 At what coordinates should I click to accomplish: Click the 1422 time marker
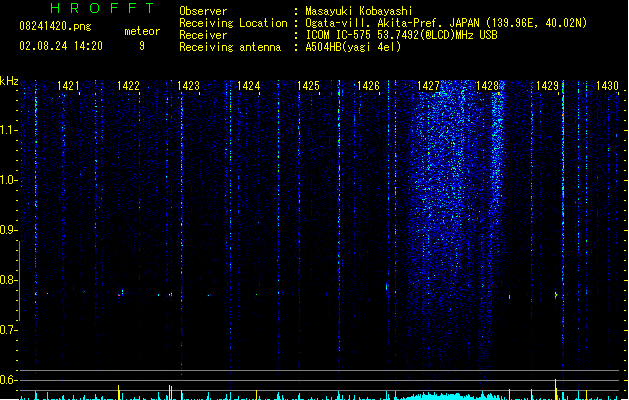(128, 86)
